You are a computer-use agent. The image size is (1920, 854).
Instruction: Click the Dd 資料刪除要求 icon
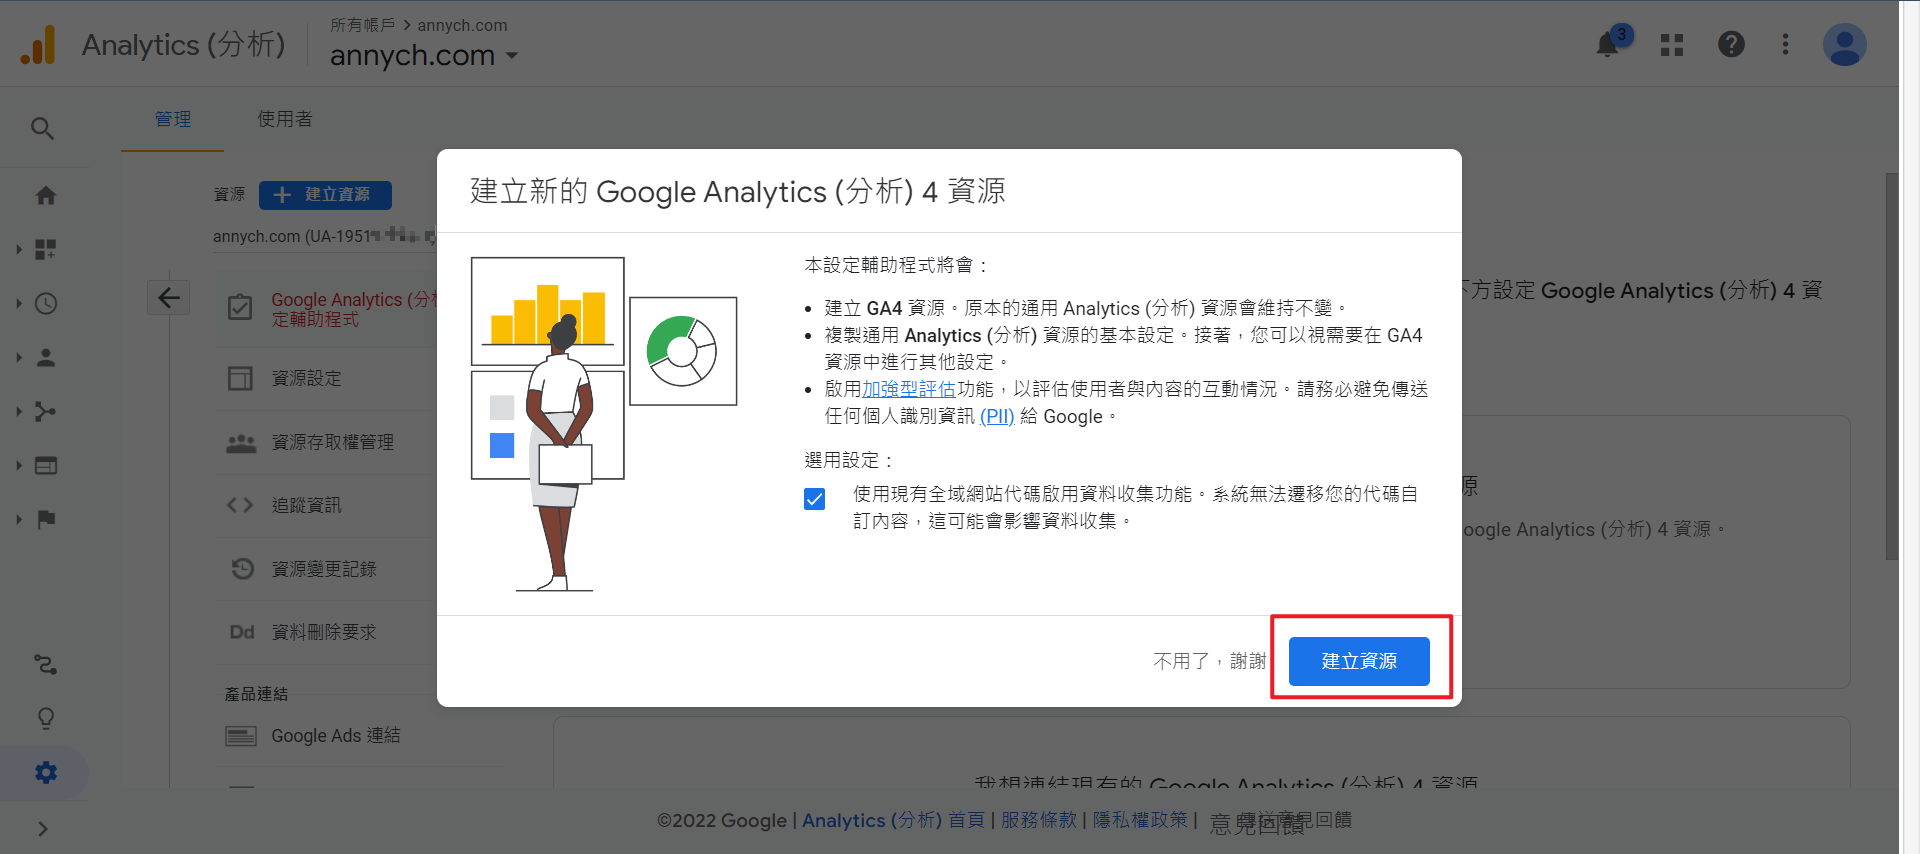click(242, 632)
